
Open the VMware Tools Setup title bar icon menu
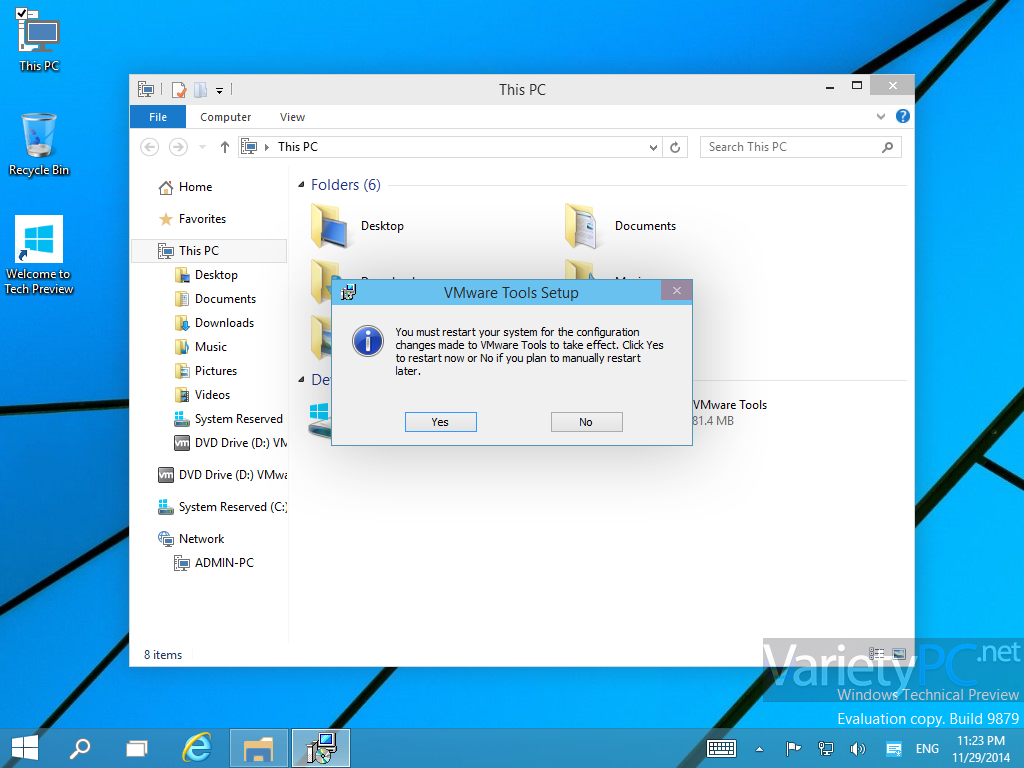coord(349,292)
